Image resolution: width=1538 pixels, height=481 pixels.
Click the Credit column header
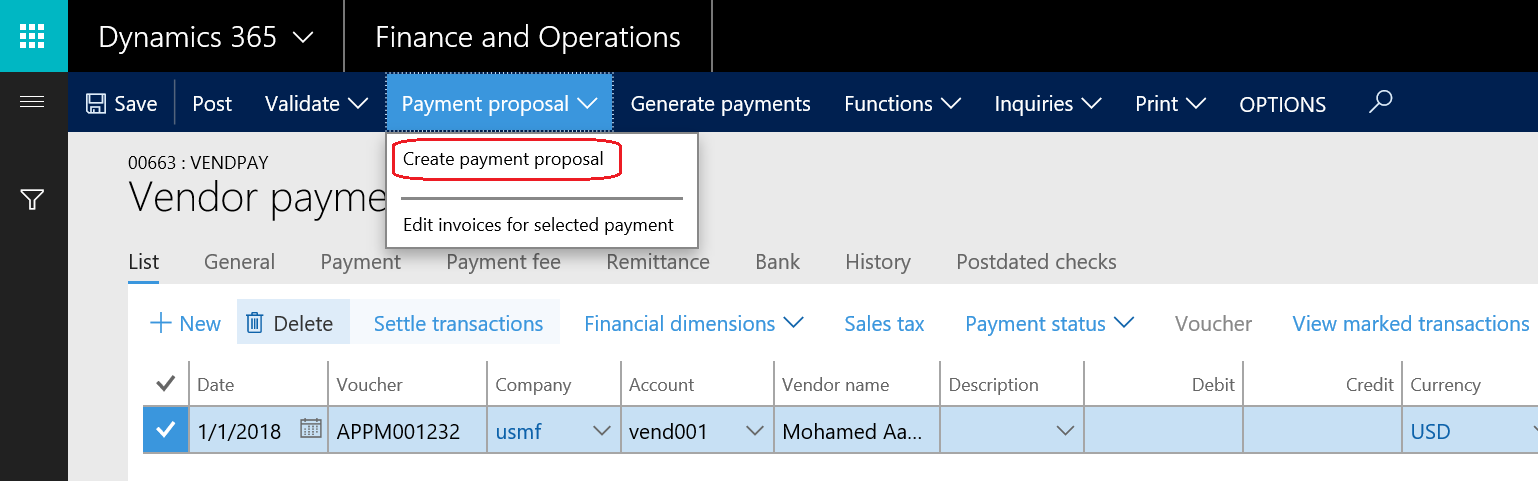[1369, 385]
